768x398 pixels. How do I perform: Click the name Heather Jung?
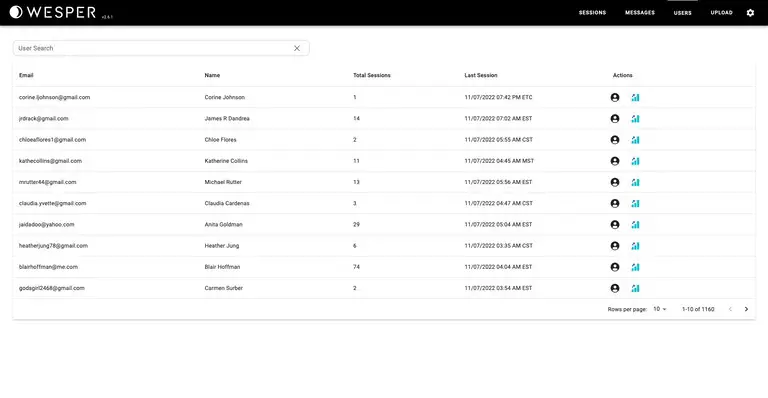221,246
